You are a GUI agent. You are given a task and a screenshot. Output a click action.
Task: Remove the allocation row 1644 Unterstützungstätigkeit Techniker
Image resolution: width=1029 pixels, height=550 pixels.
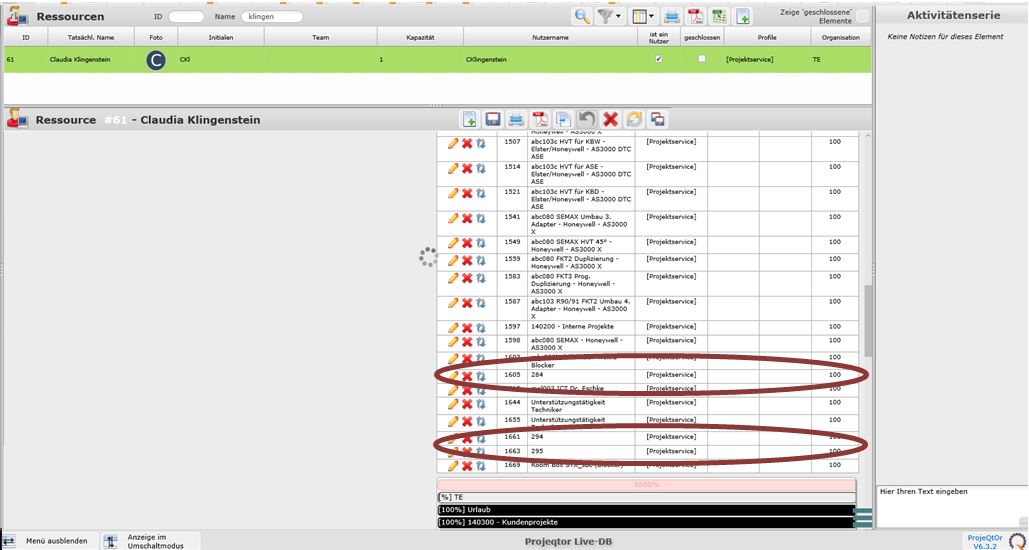(x=467, y=404)
